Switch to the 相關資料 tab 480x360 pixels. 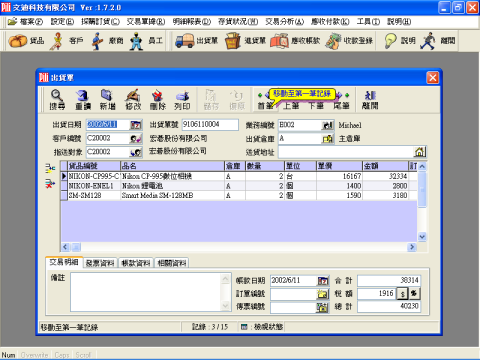click(x=172, y=263)
